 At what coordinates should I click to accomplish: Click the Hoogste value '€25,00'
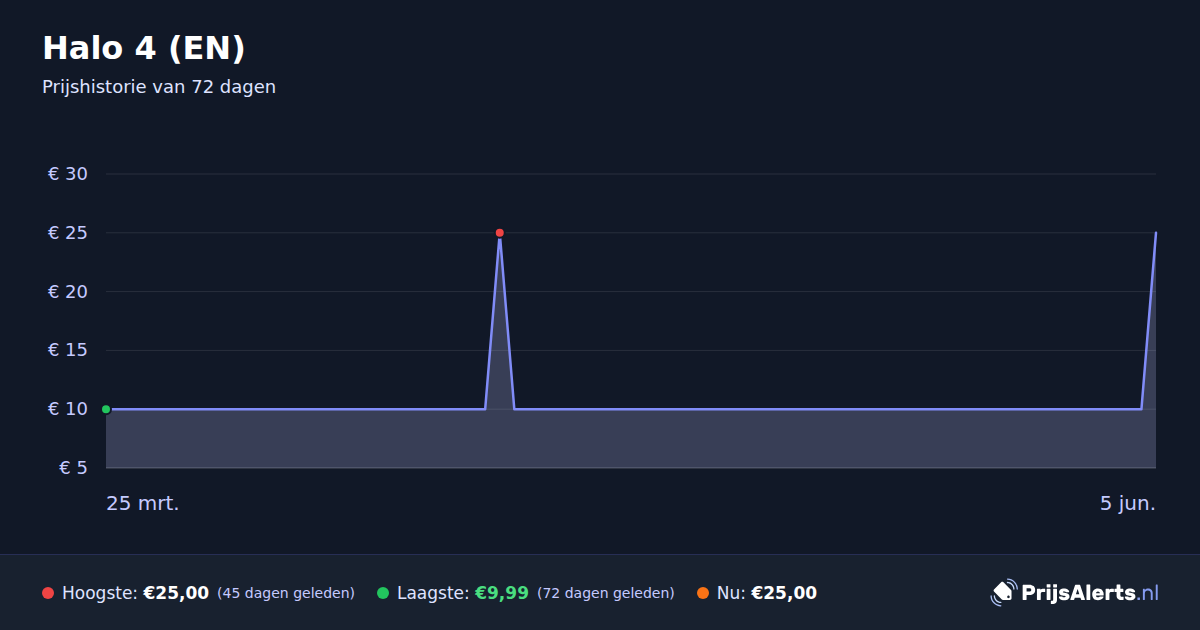point(176,593)
